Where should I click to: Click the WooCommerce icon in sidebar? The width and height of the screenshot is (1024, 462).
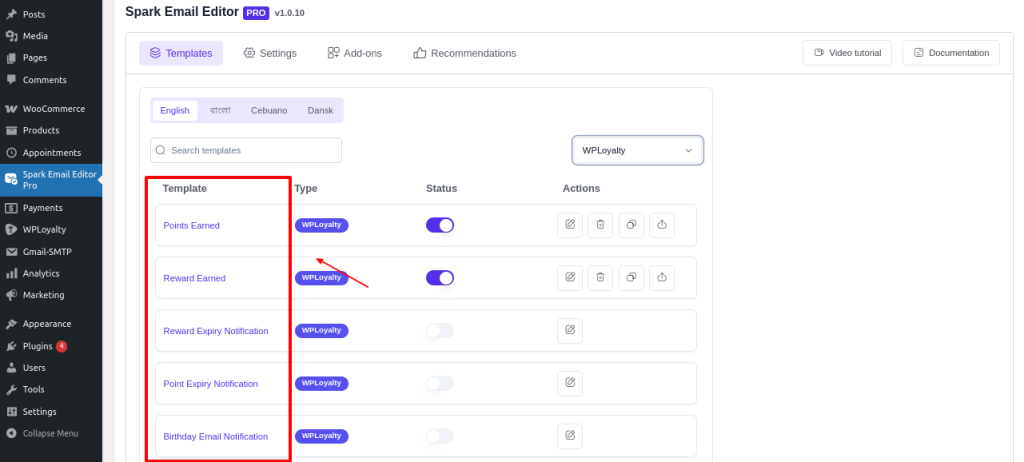[11, 108]
